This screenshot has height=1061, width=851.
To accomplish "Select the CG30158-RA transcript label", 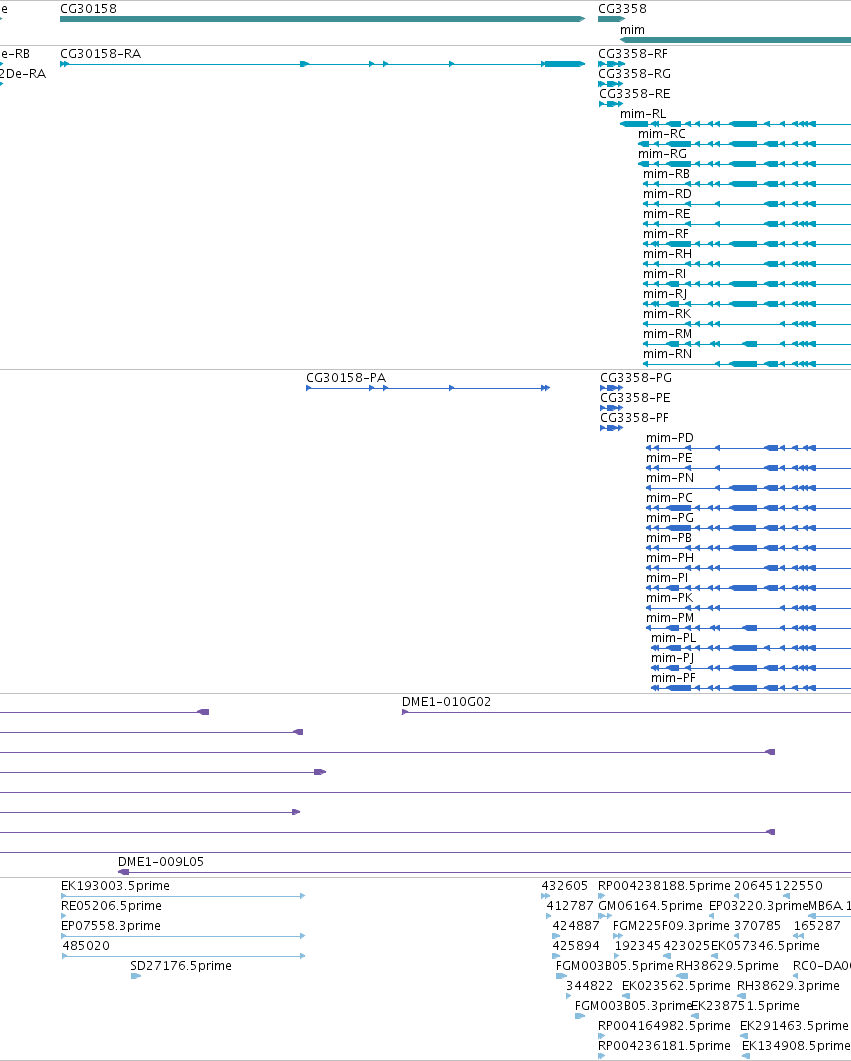I will tap(101, 53).
